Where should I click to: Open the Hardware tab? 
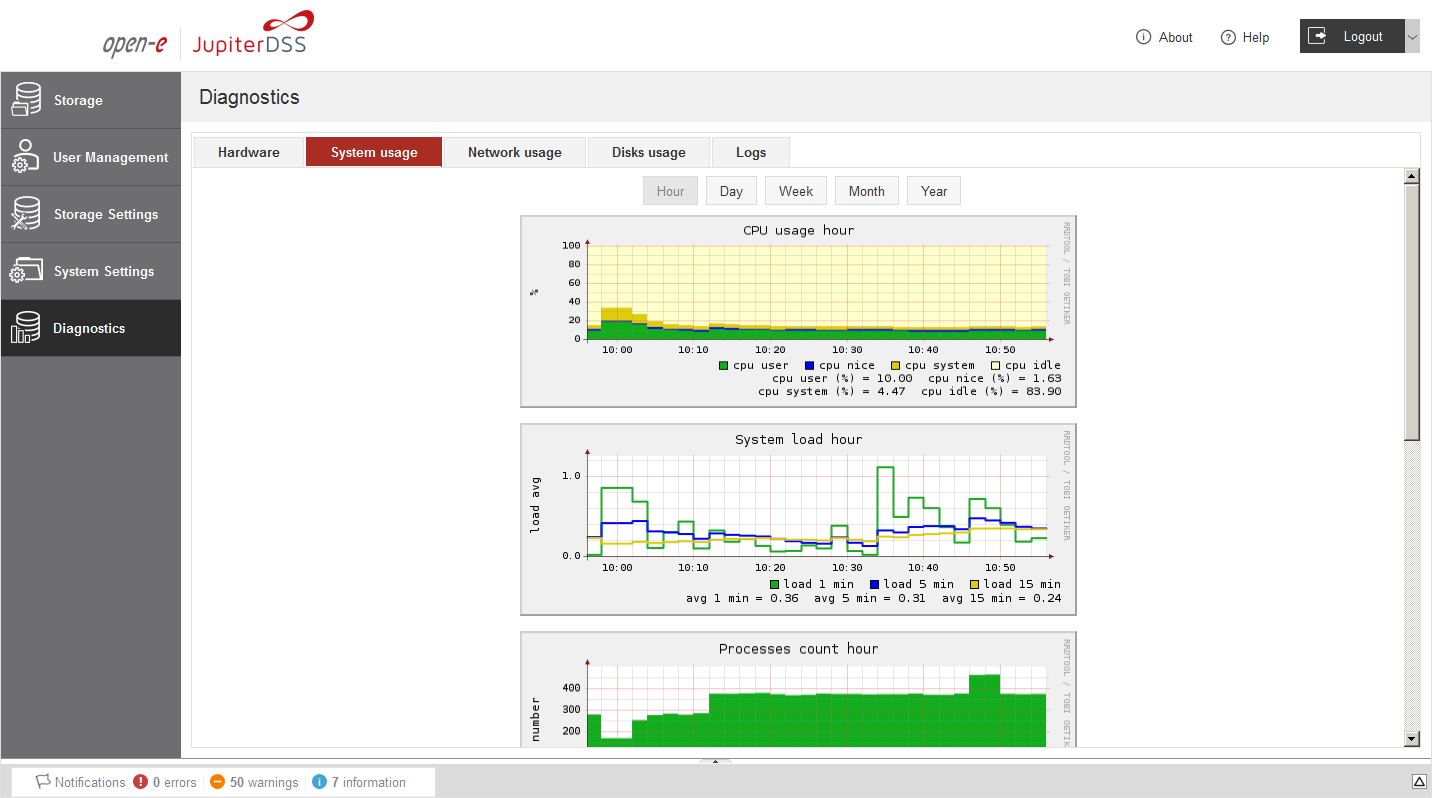249,152
